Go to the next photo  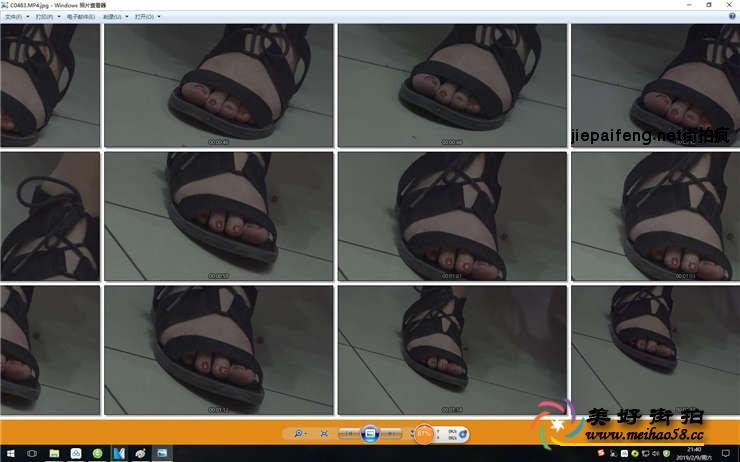pos(391,433)
